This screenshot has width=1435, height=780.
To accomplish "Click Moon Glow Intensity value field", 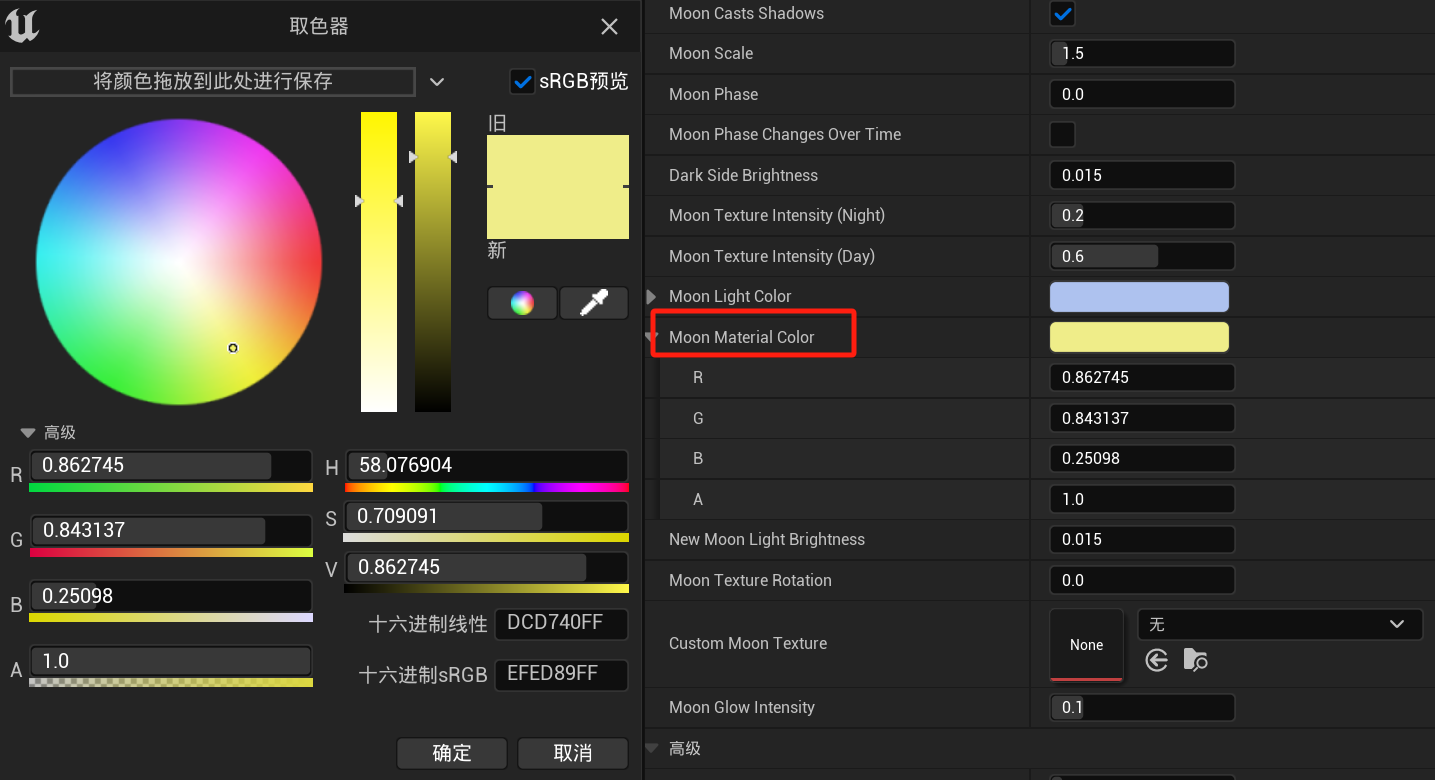I will tap(1142, 707).
